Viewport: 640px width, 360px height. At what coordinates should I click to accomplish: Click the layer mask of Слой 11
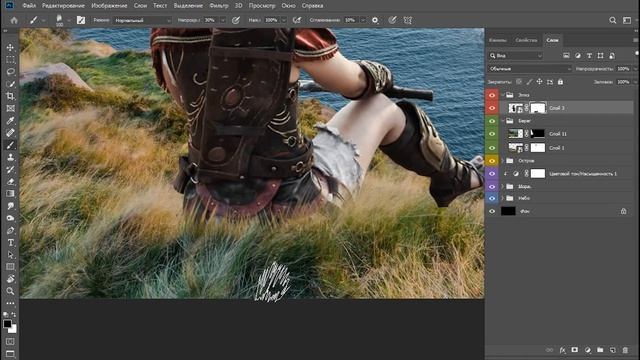538,133
